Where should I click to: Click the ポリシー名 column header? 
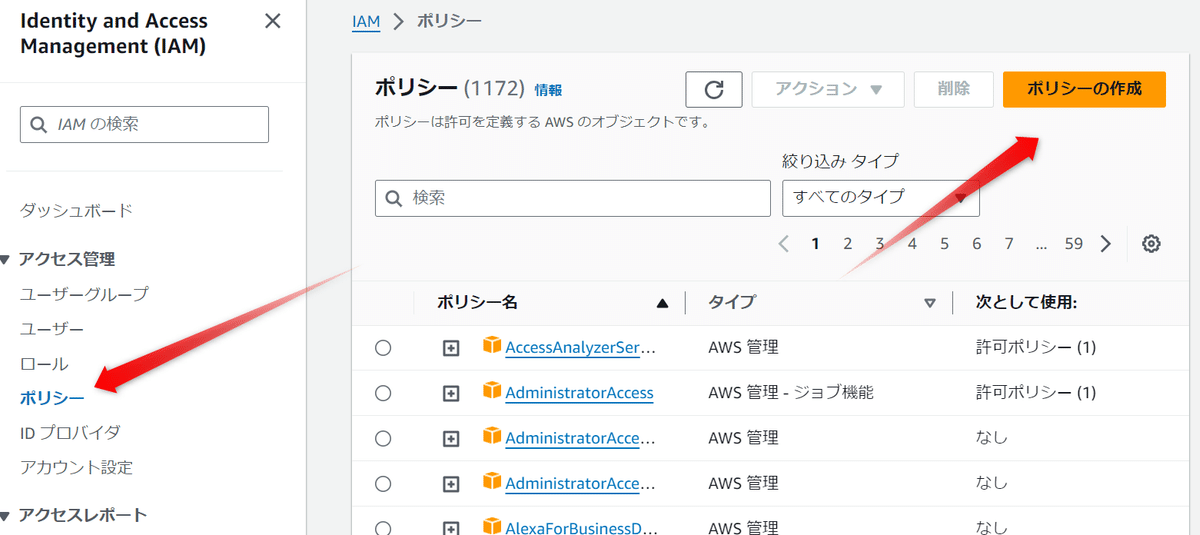[478, 303]
